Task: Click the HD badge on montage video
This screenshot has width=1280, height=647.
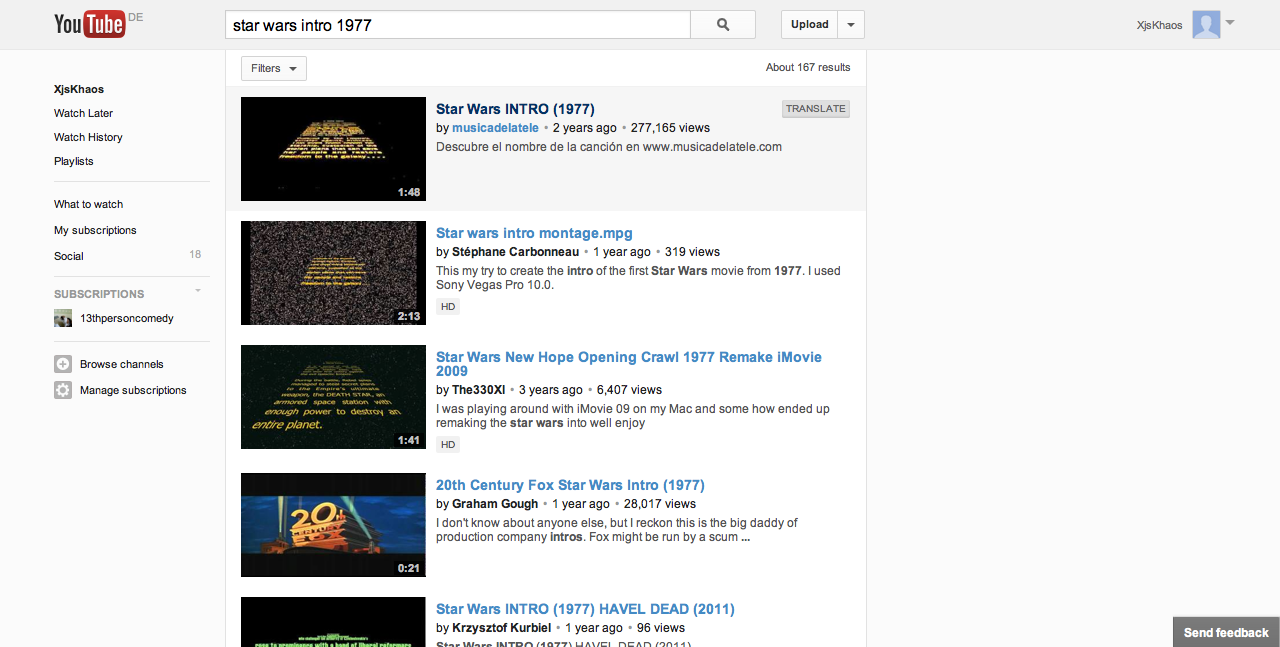Action: coord(448,307)
